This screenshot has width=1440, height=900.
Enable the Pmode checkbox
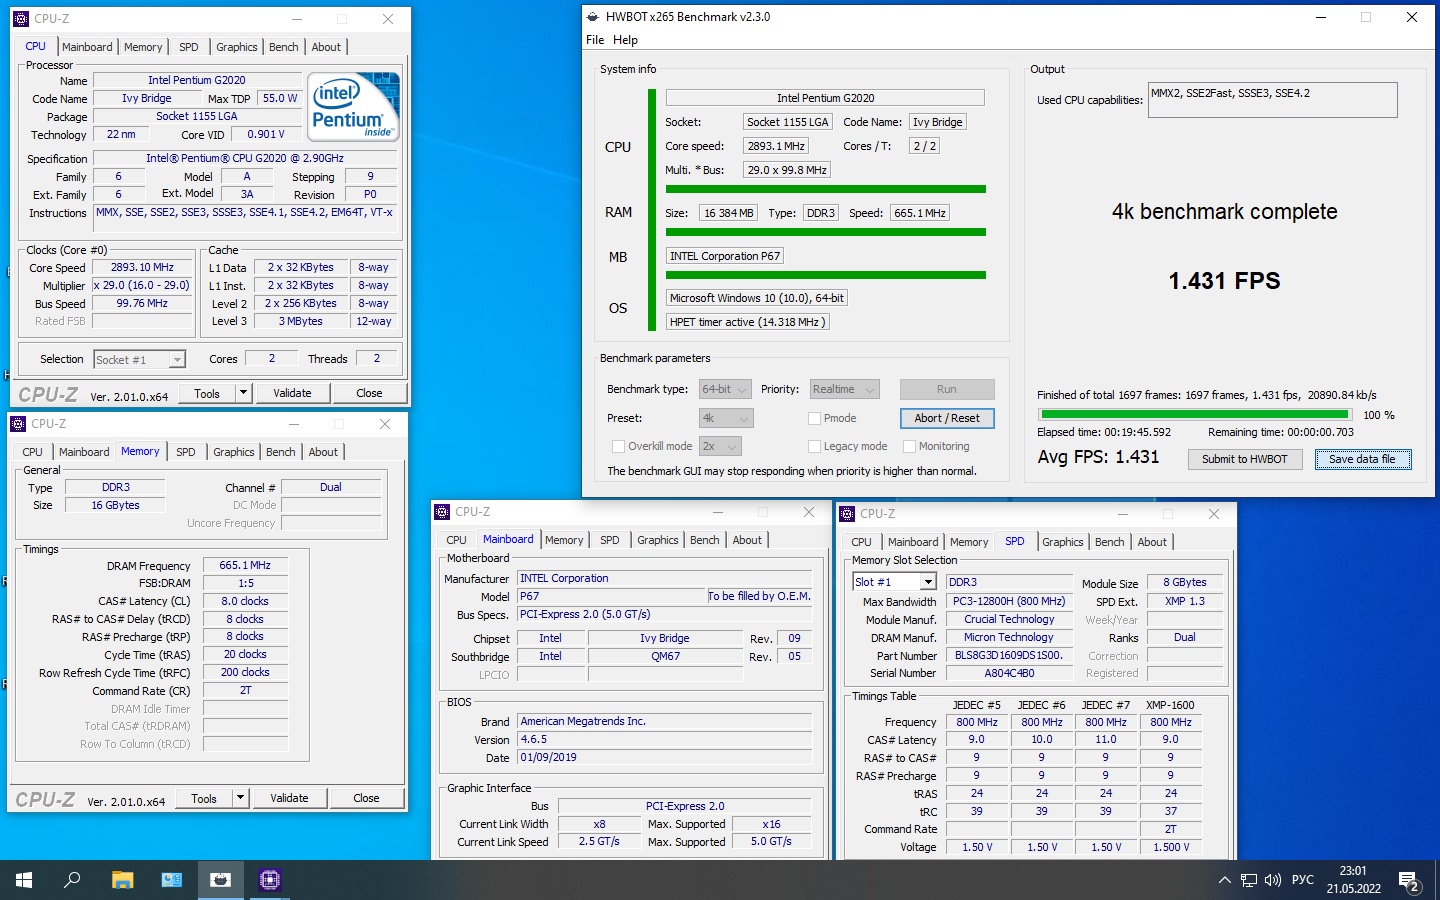click(x=814, y=419)
